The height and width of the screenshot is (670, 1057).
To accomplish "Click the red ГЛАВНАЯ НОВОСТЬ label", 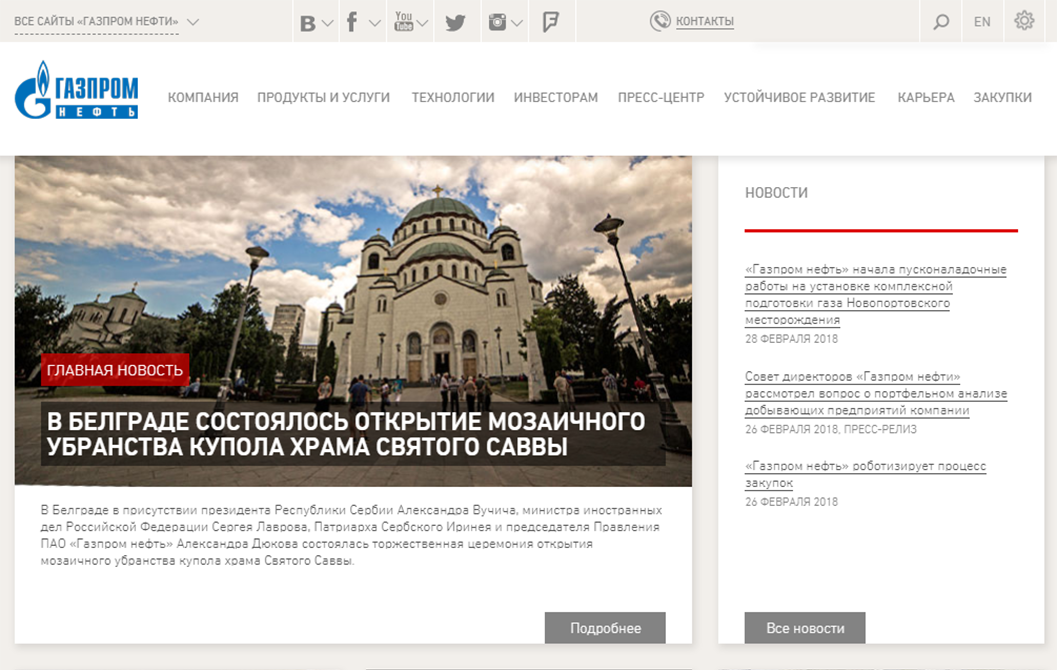I will [113, 370].
